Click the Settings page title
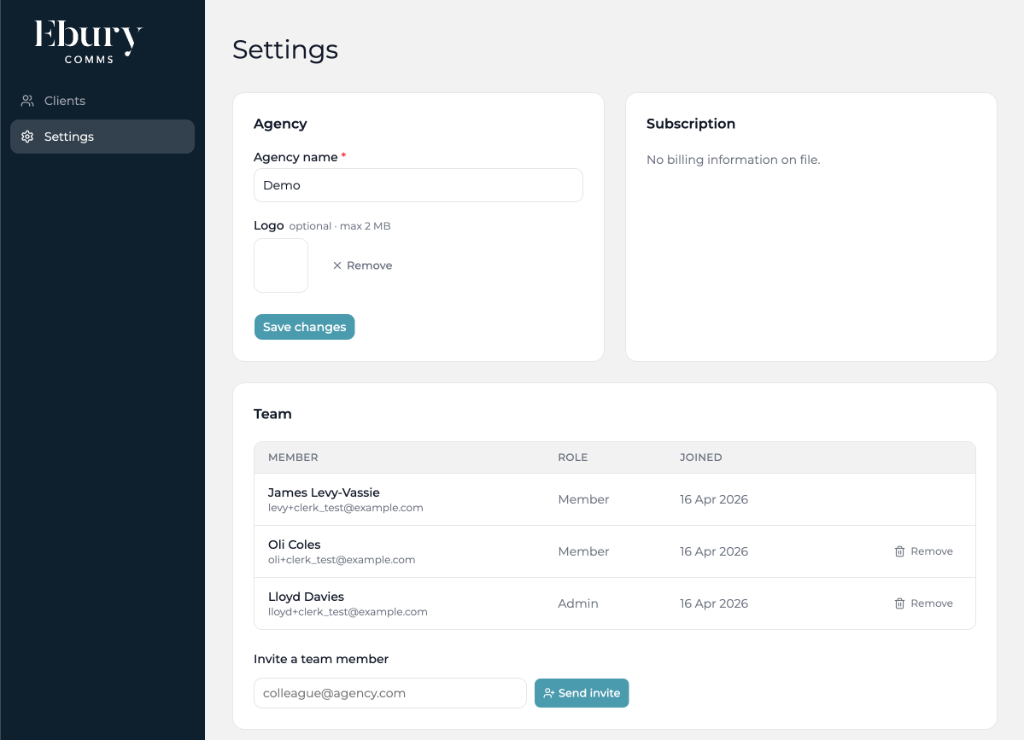 coord(285,50)
